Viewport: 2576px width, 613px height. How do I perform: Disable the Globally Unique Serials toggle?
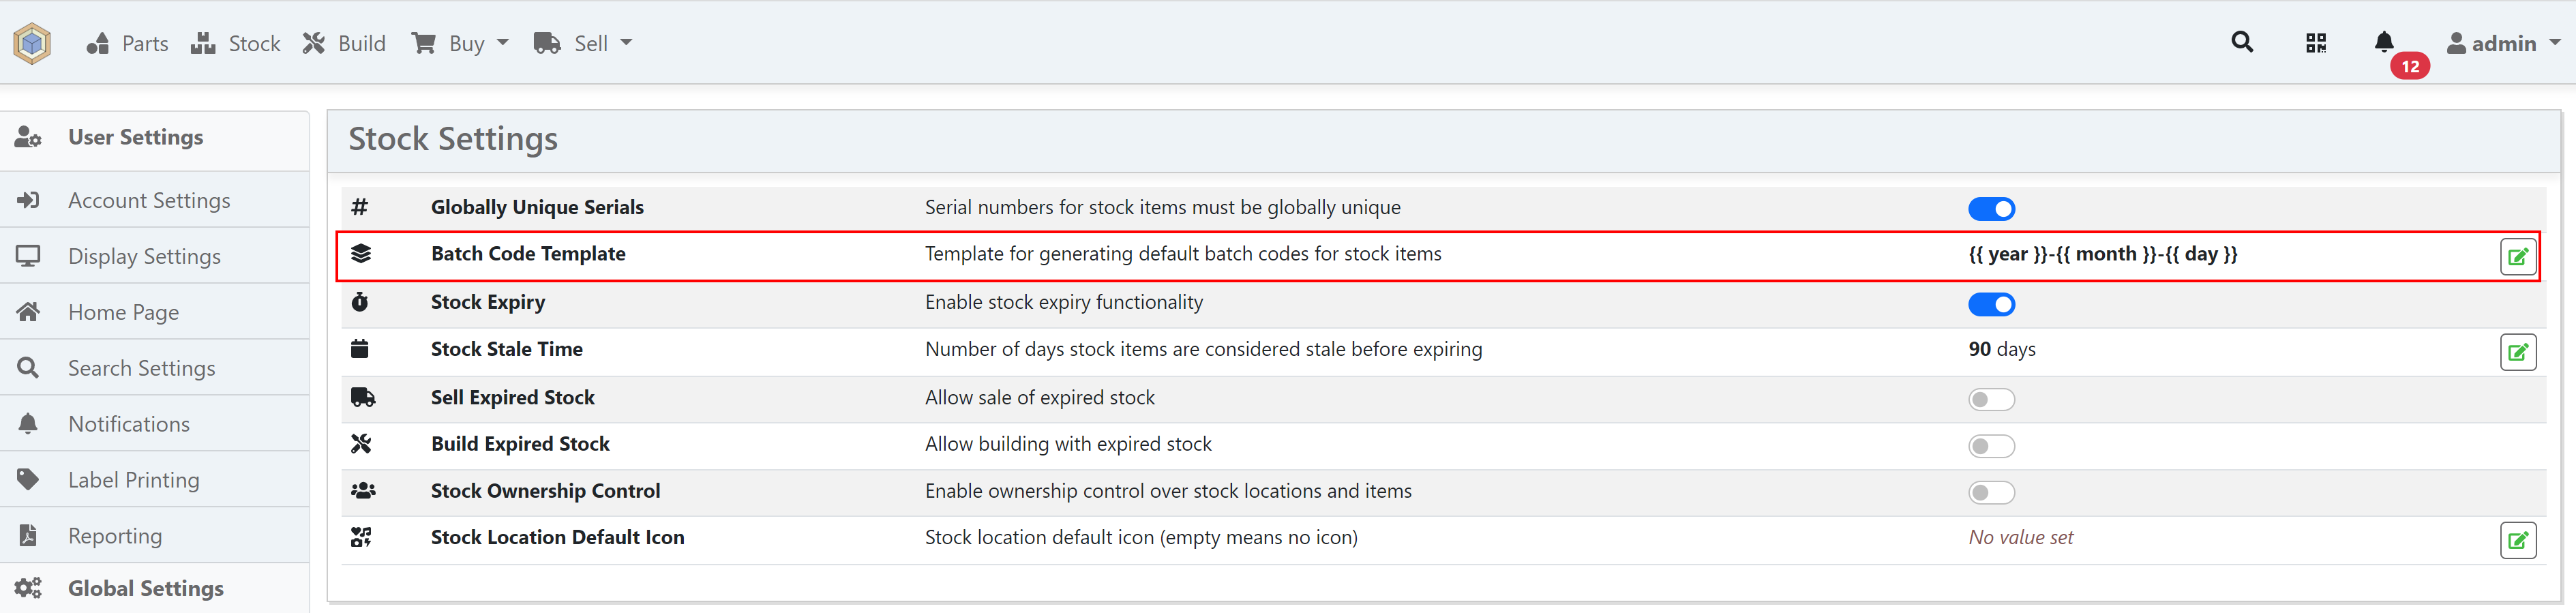coord(1992,209)
